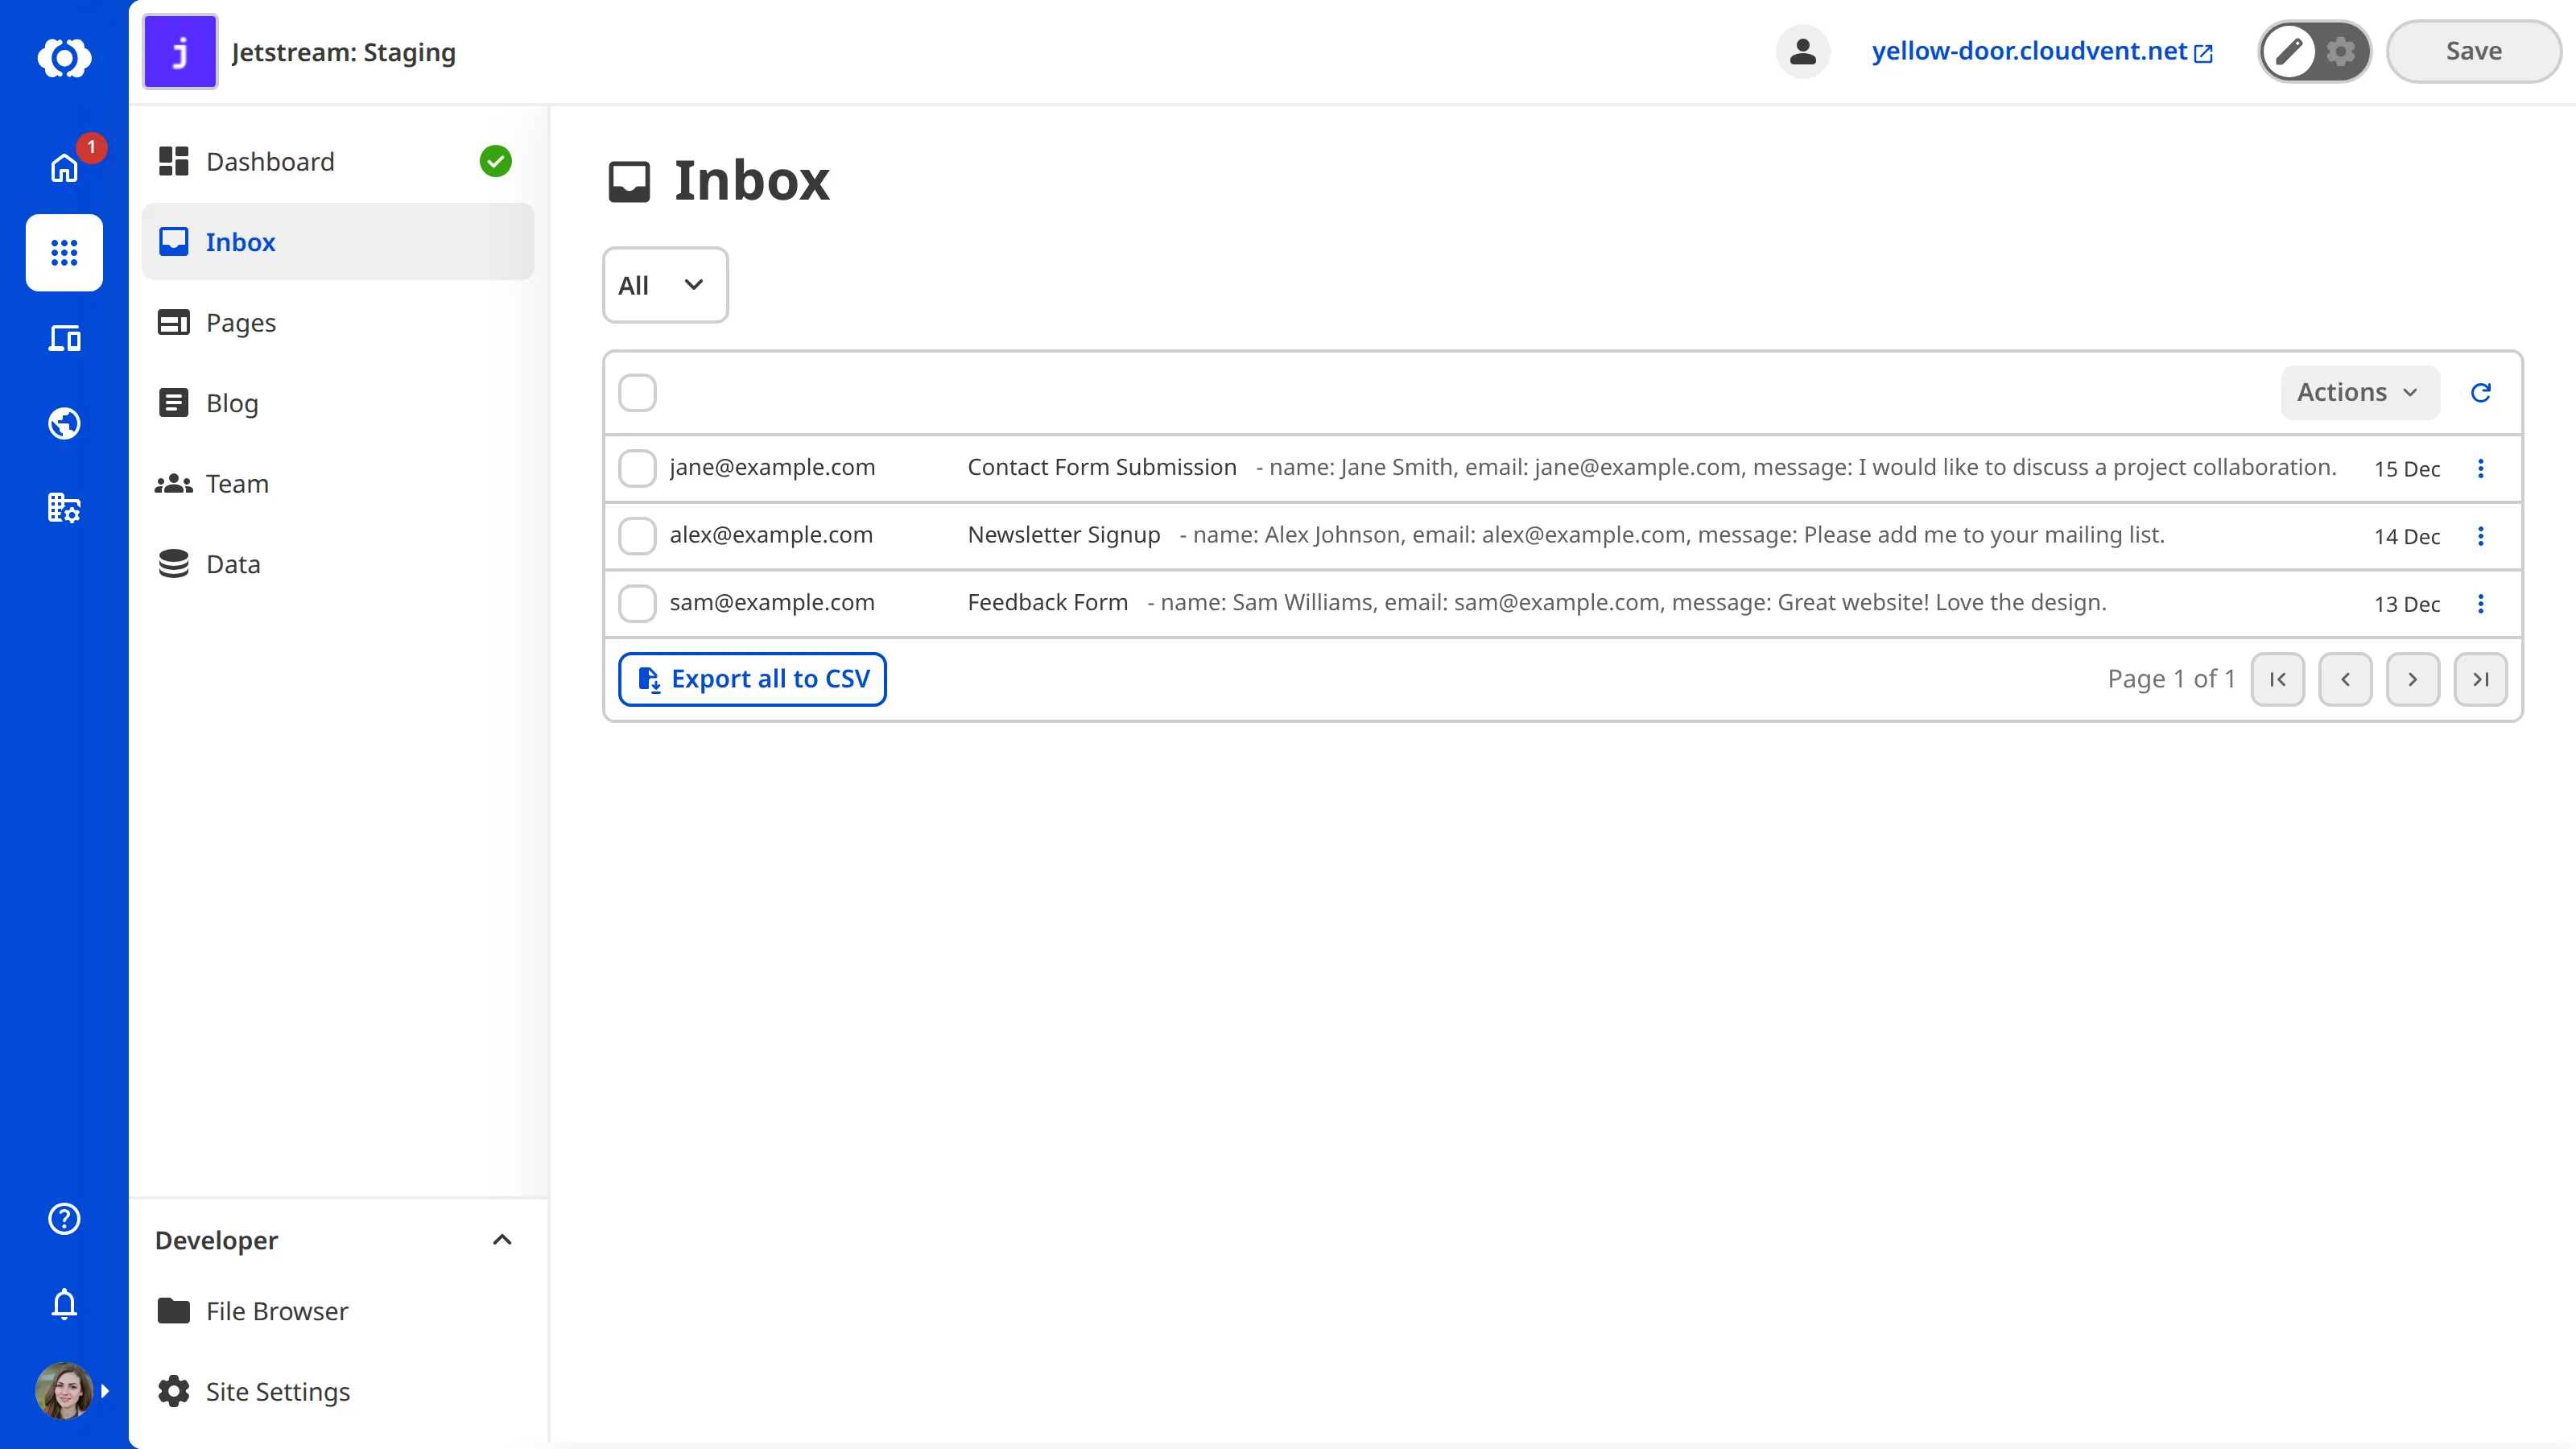Open File Browser under Developer
The height and width of the screenshot is (1449, 2576).
pyautogui.click(x=338, y=1311)
